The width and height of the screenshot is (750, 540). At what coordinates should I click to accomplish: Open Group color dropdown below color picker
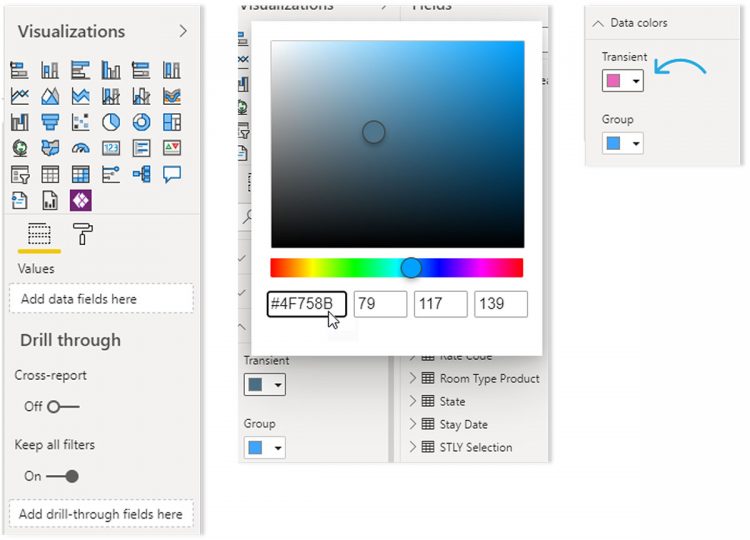click(x=265, y=448)
